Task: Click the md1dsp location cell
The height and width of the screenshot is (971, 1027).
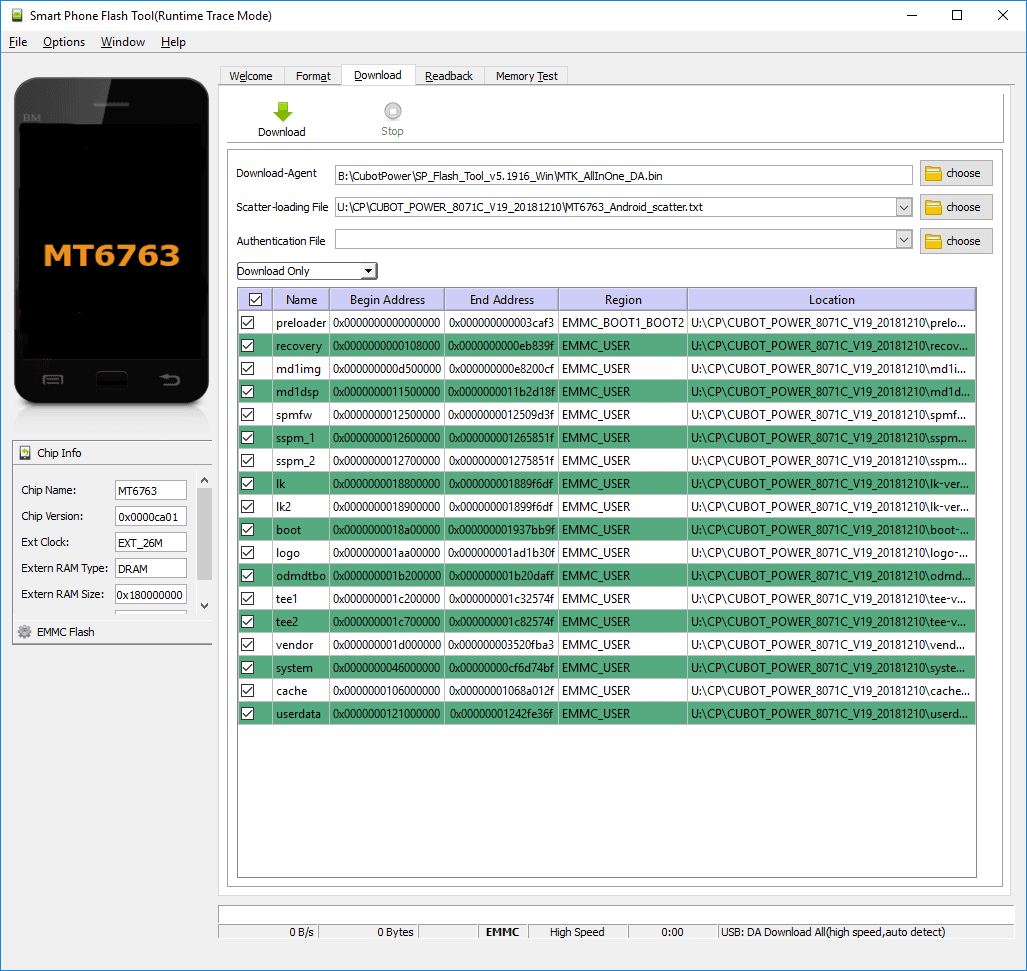Action: click(832, 392)
